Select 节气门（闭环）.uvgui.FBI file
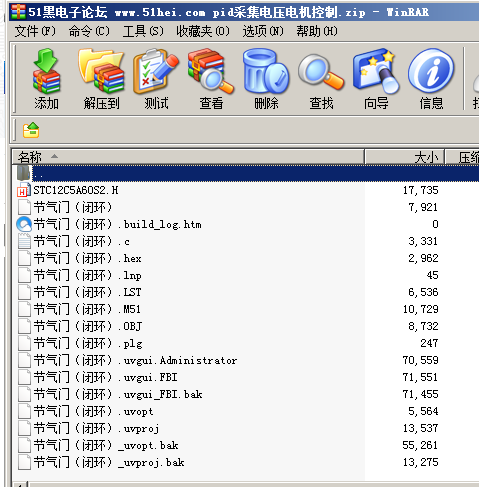The height and width of the screenshot is (487, 479). point(105,377)
